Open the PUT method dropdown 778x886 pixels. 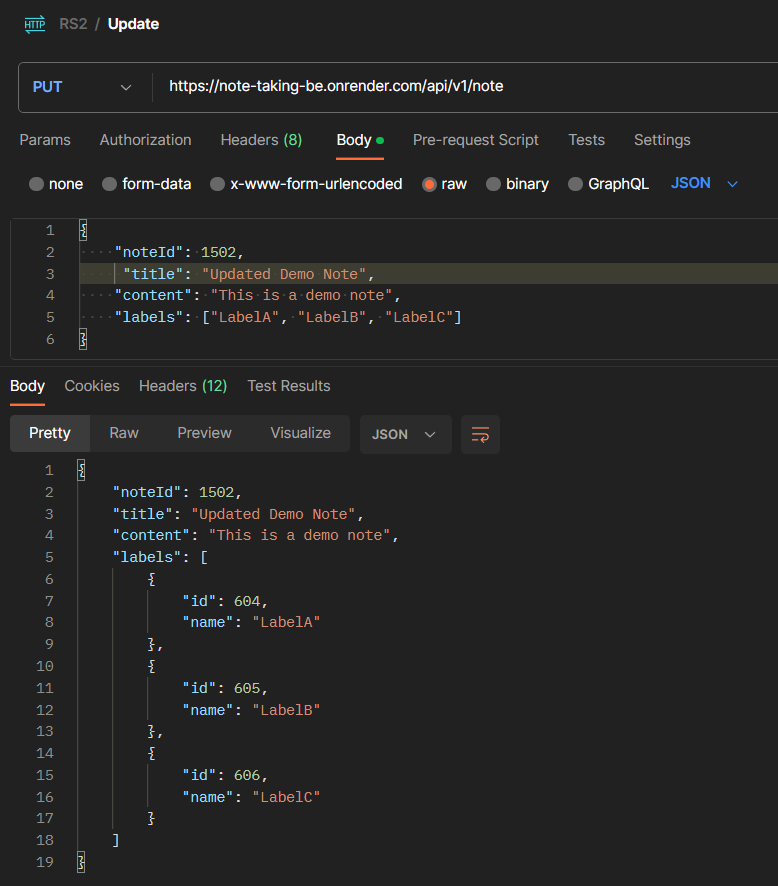click(x=83, y=86)
